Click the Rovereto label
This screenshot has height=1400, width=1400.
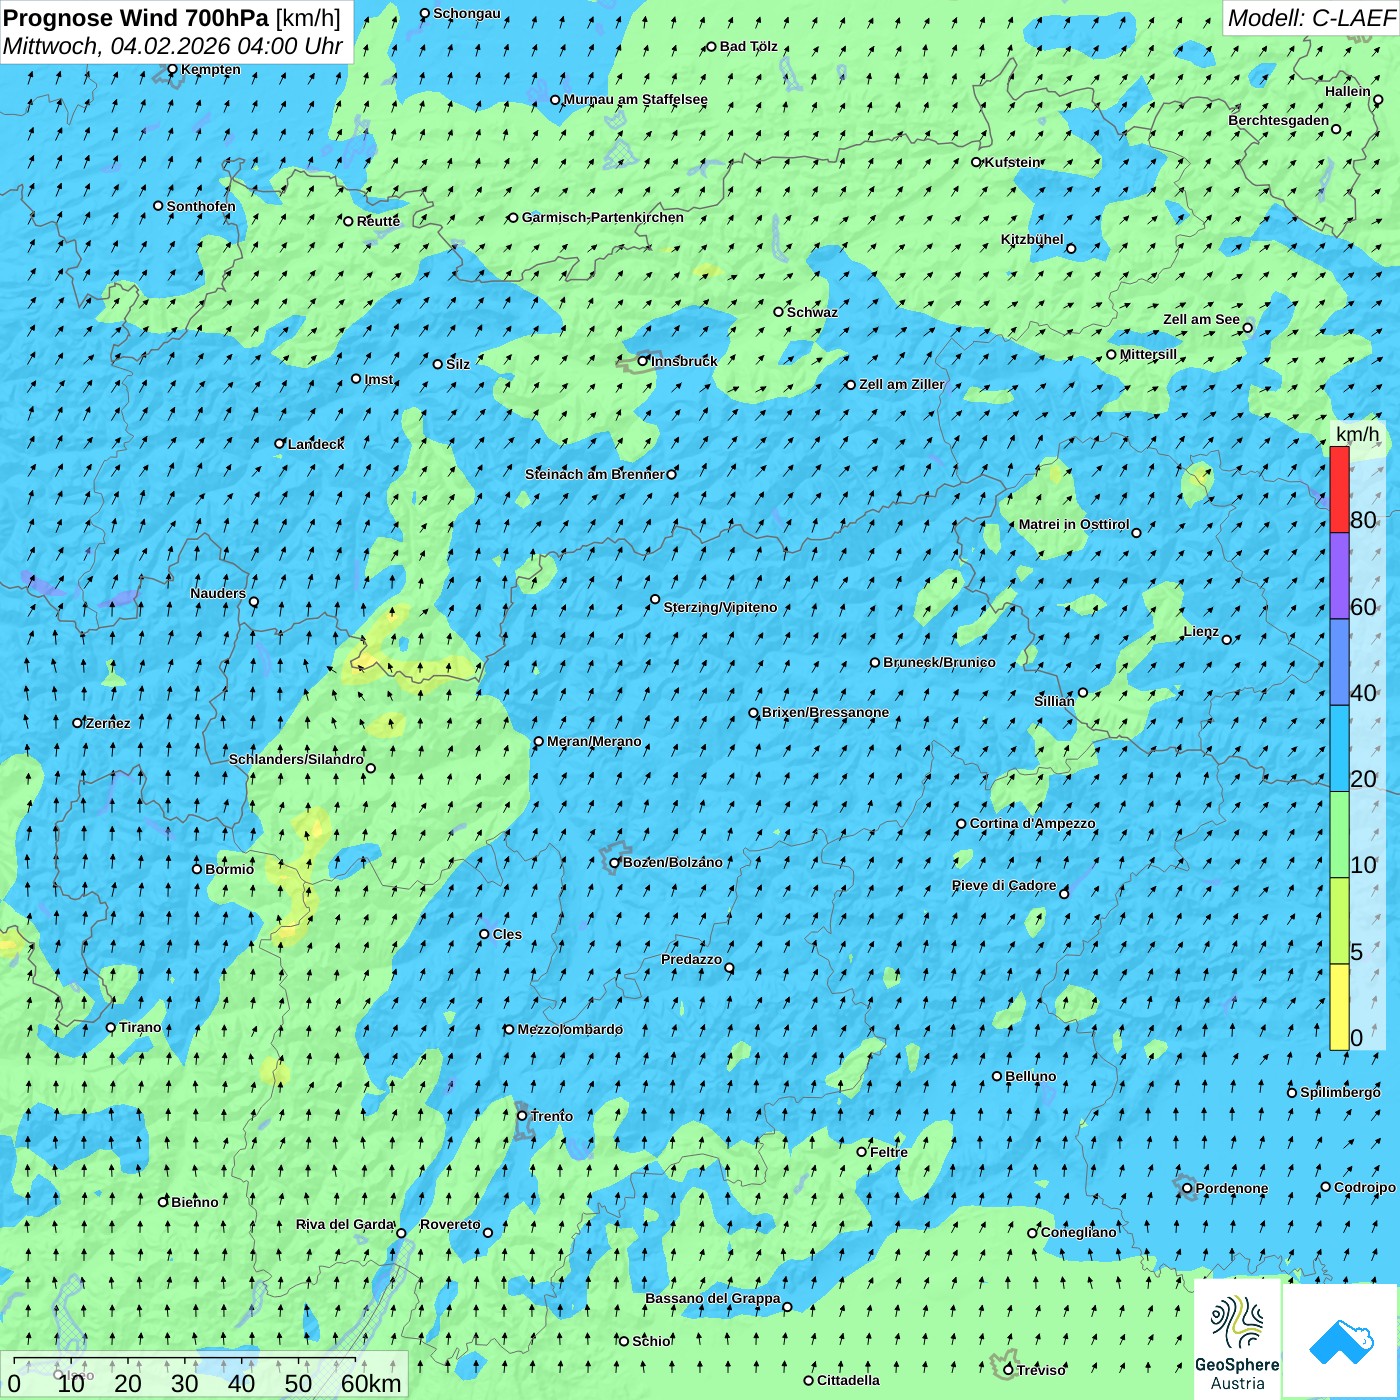tap(450, 1224)
